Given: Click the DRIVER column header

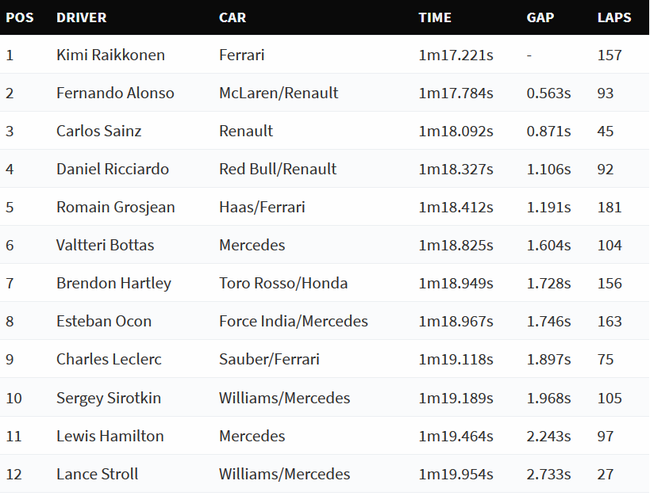Looking at the screenshot, I should coord(81,17).
